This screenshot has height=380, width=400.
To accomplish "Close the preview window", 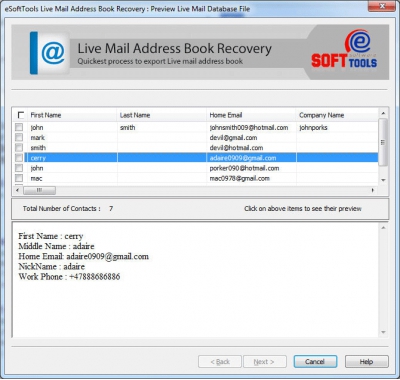I will click(x=382, y=6).
